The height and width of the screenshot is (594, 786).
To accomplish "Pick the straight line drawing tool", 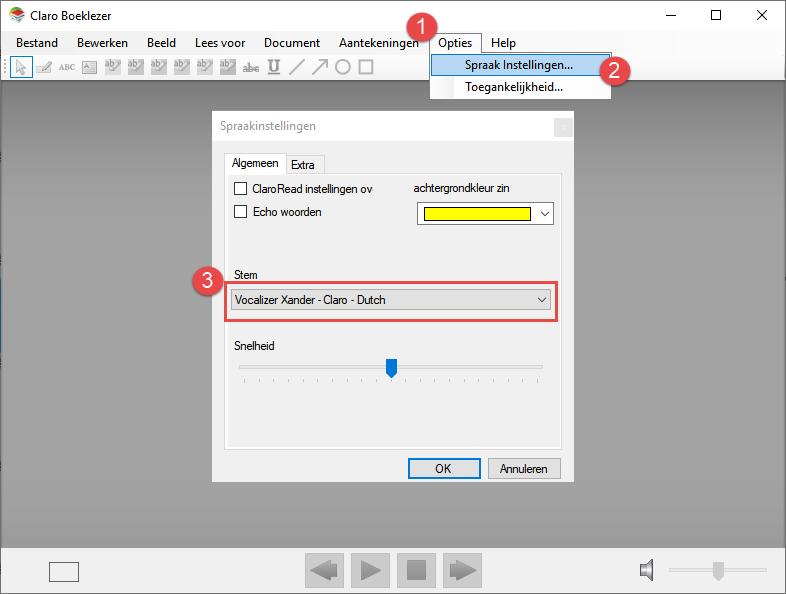I will pyautogui.click(x=297, y=67).
